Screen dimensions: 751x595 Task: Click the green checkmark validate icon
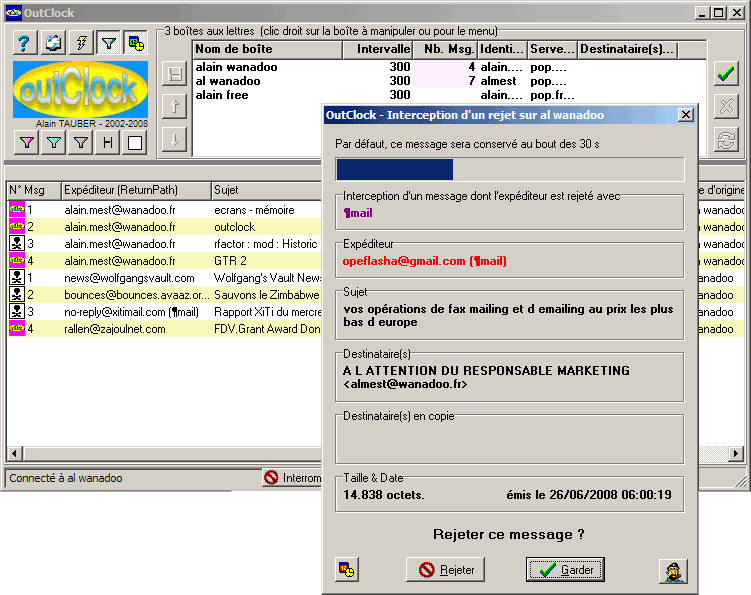726,74
